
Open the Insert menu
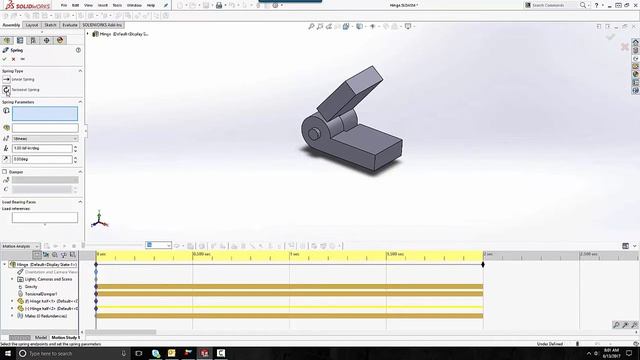(x=102, y=5)
